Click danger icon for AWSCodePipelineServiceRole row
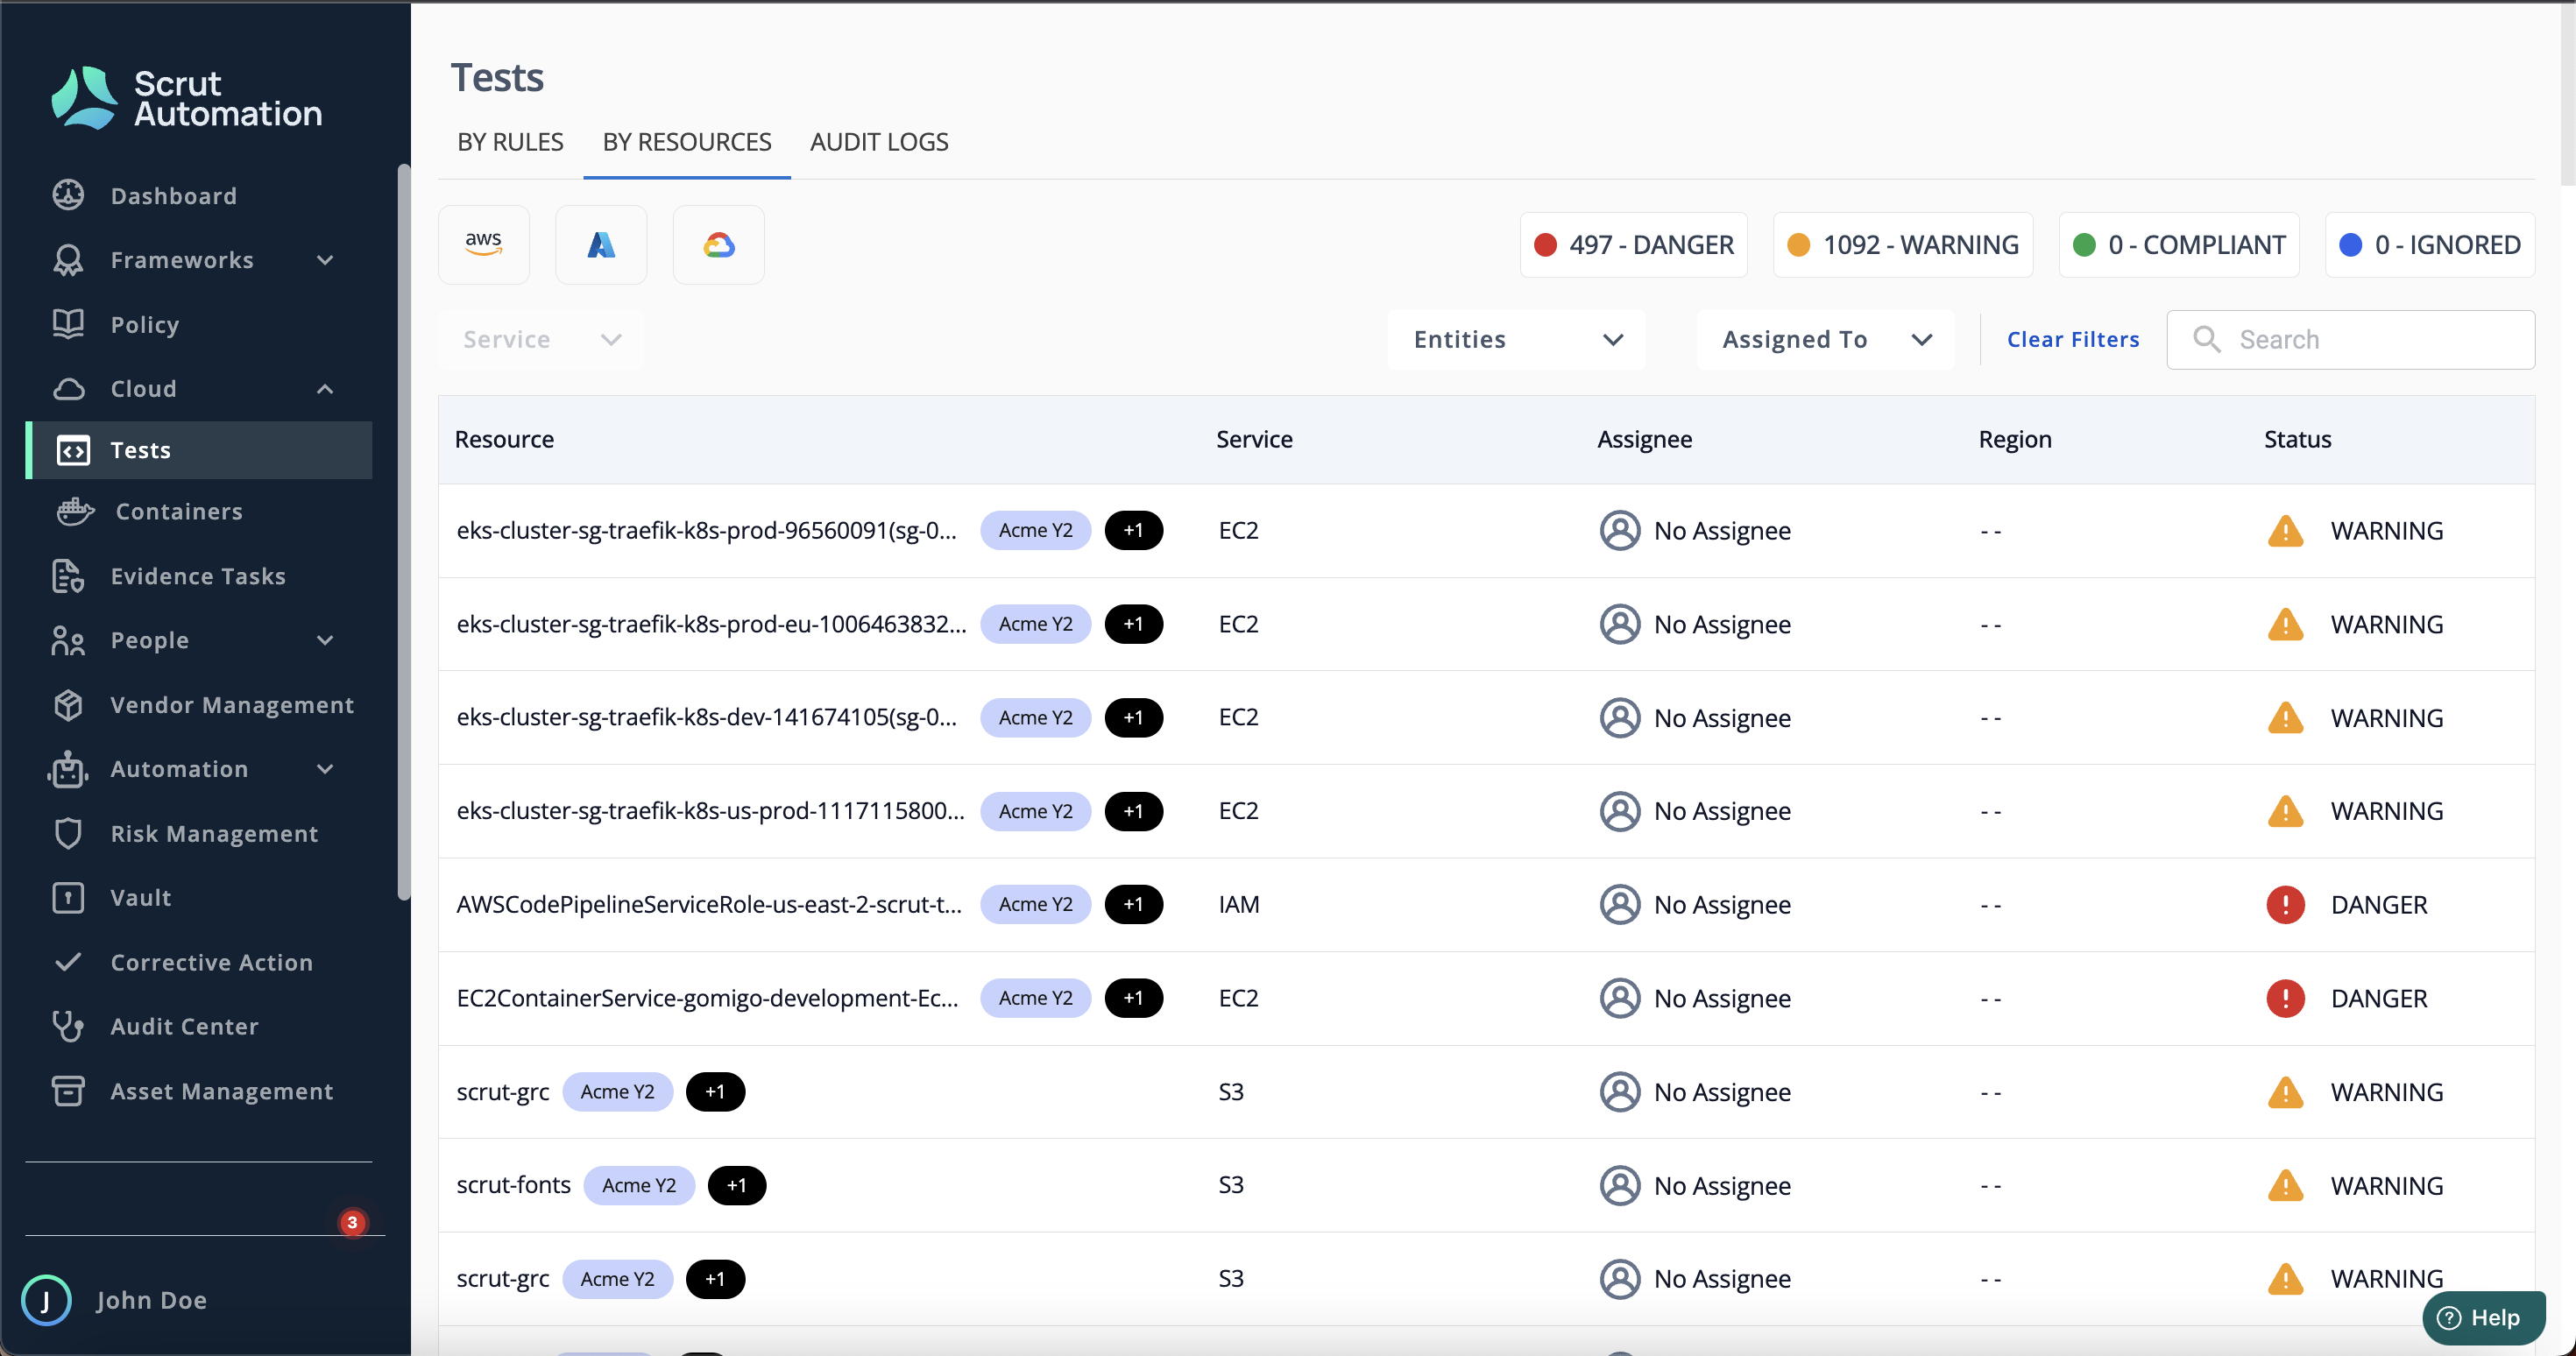The image size is (2576, 1356). click(2285, 904)
